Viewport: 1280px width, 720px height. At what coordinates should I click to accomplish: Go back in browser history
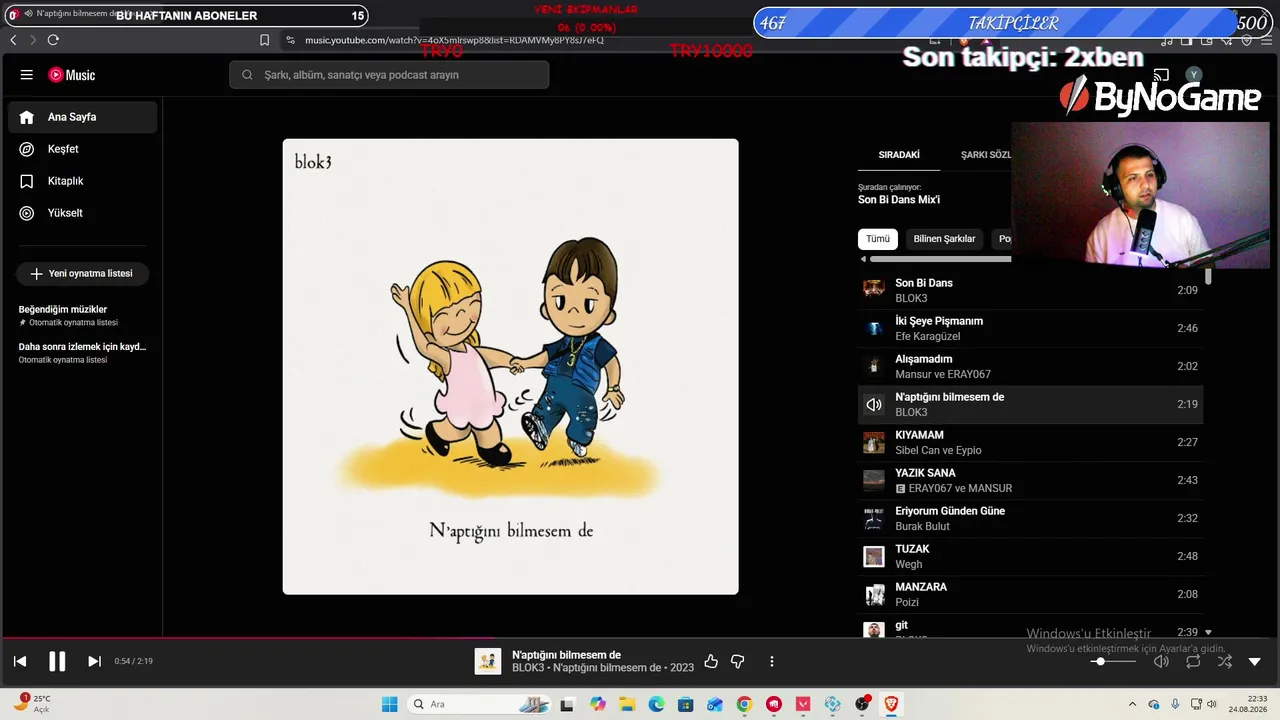coord(13,40)
